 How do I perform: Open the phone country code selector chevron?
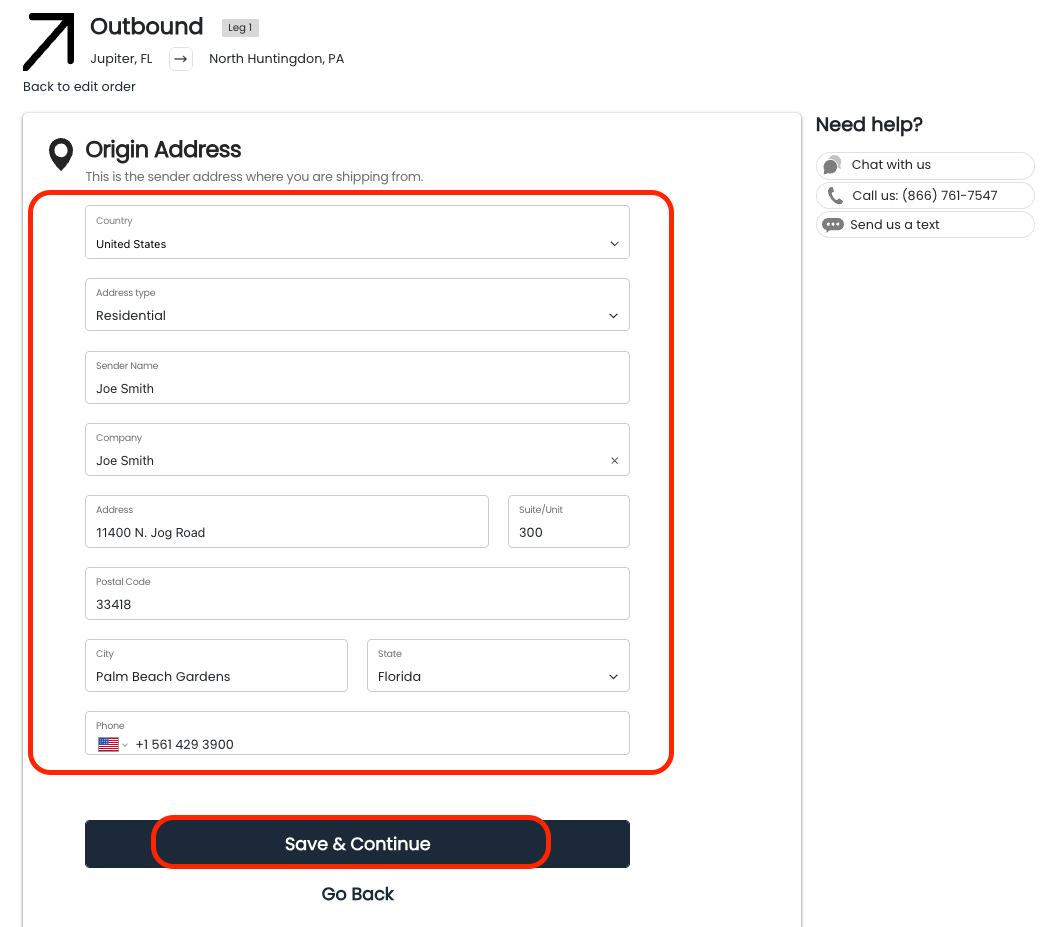[125, 745]
